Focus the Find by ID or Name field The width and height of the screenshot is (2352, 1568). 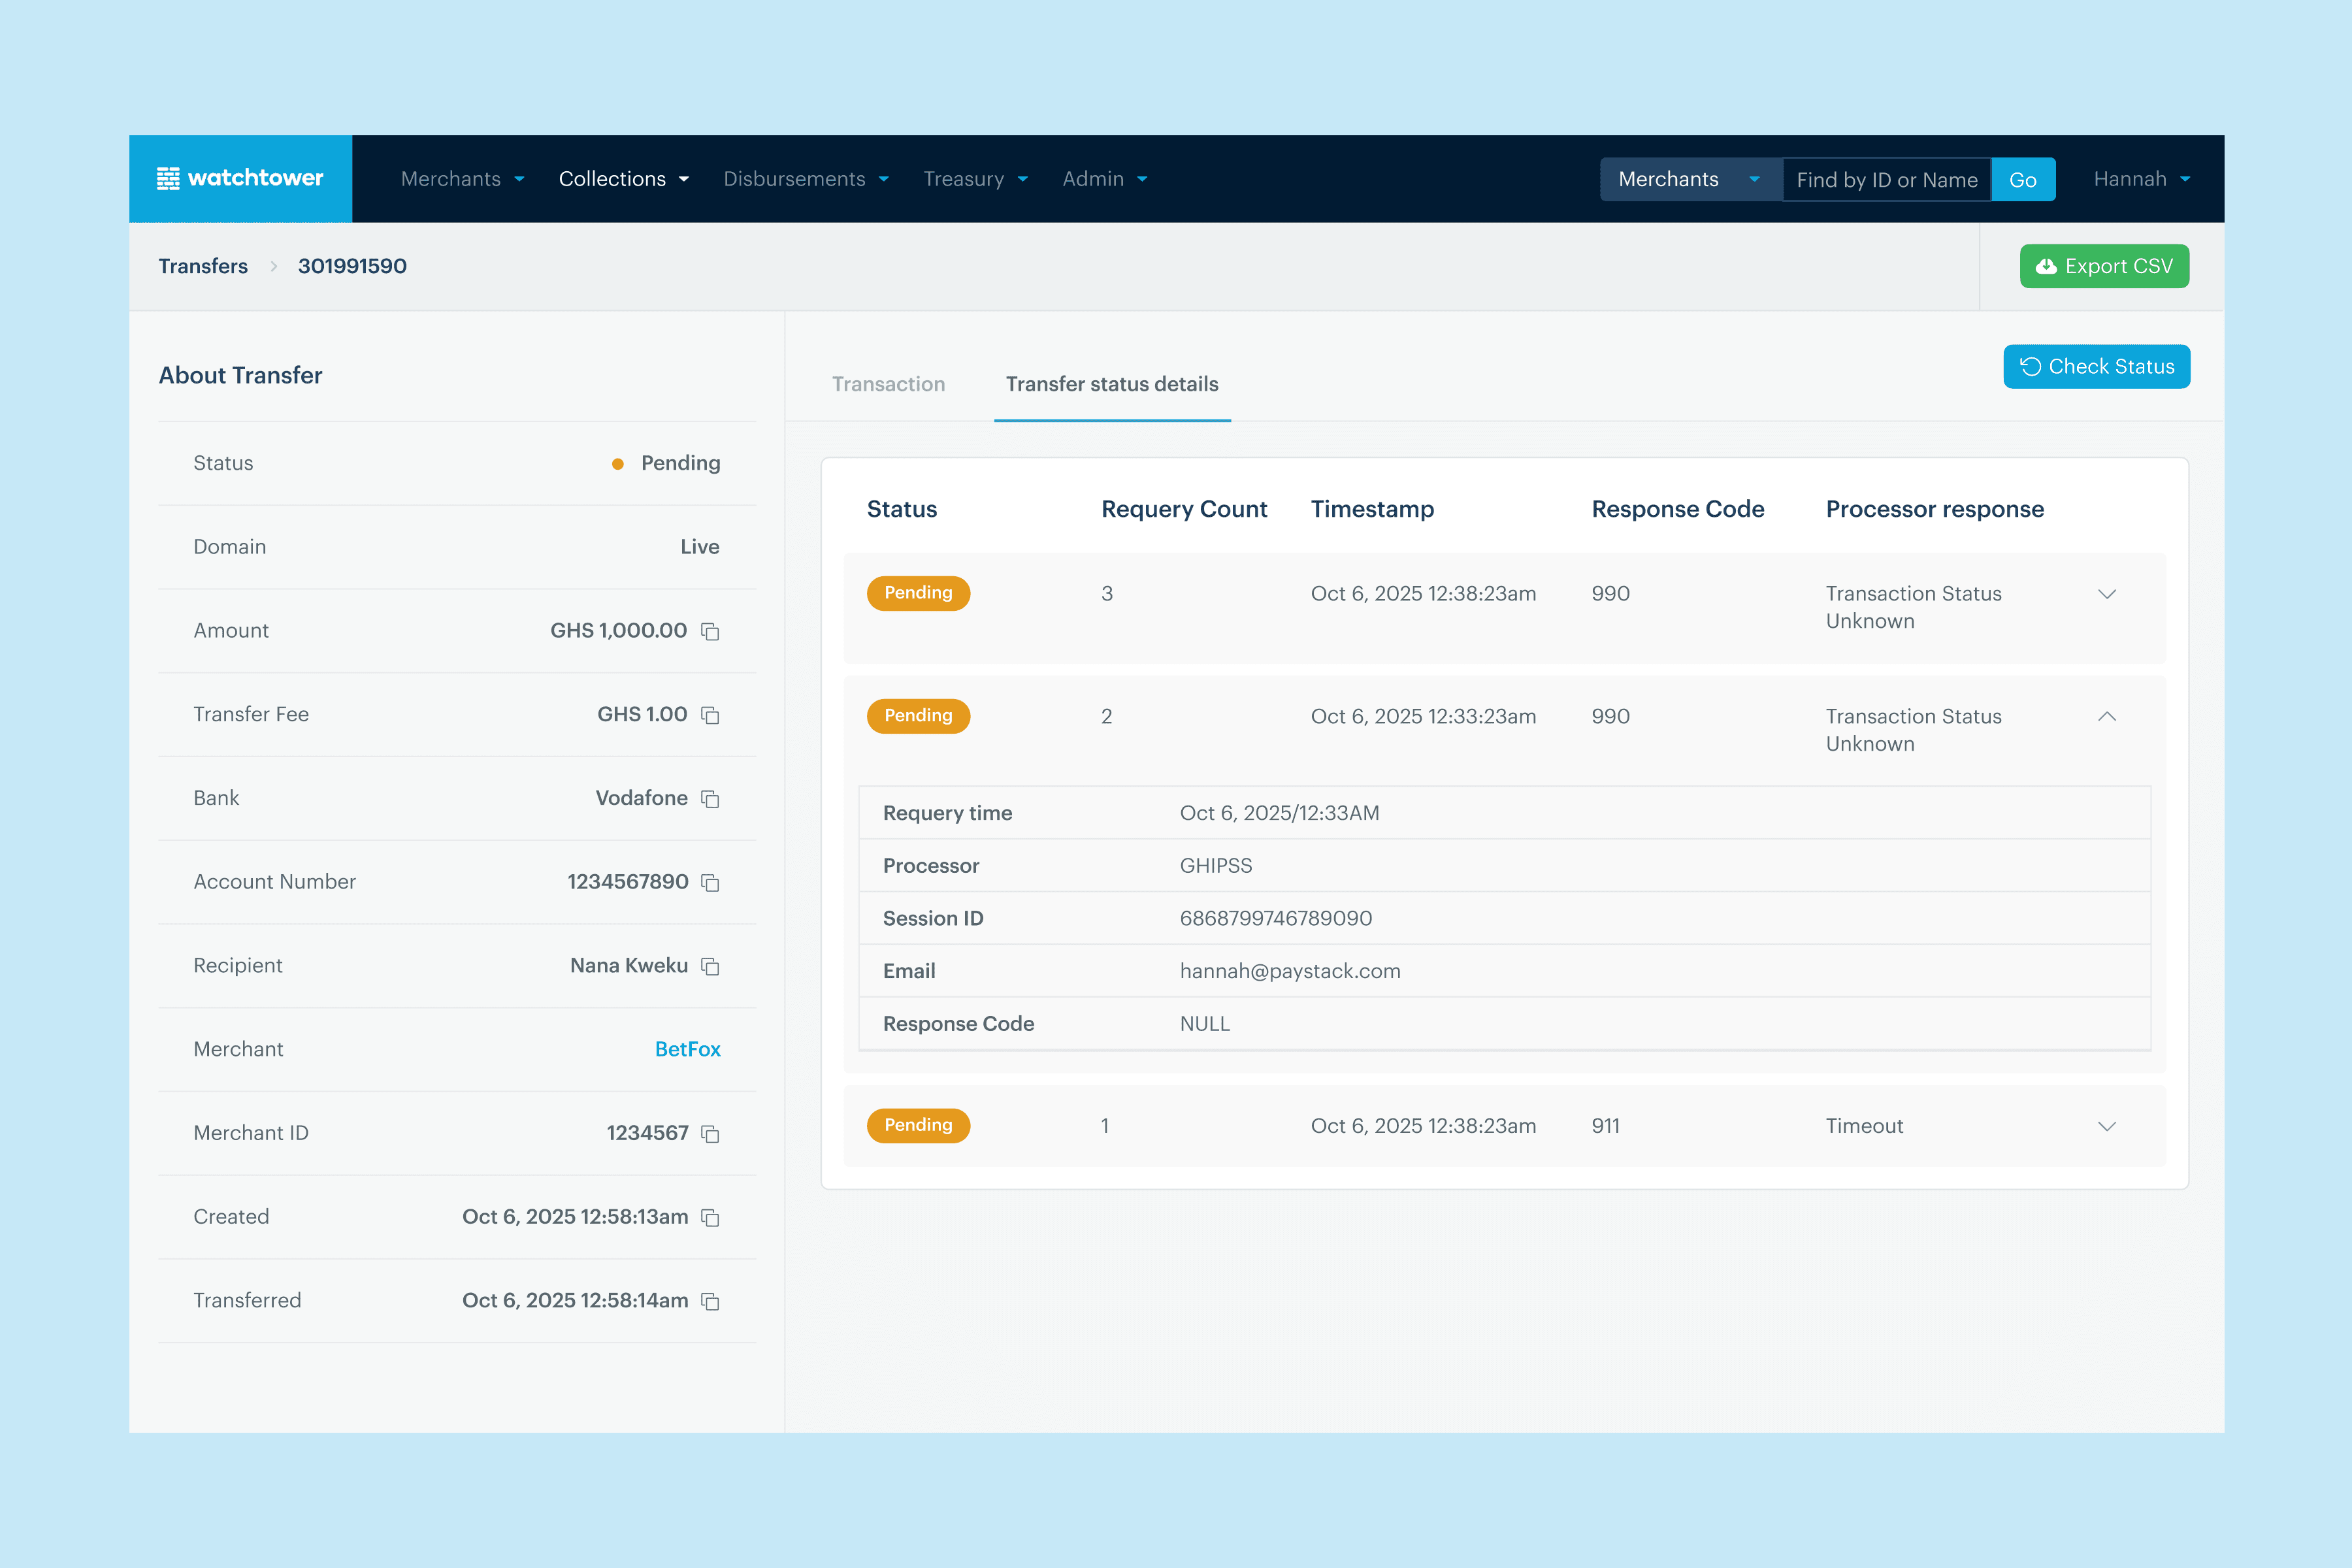tap(1886, 180)
